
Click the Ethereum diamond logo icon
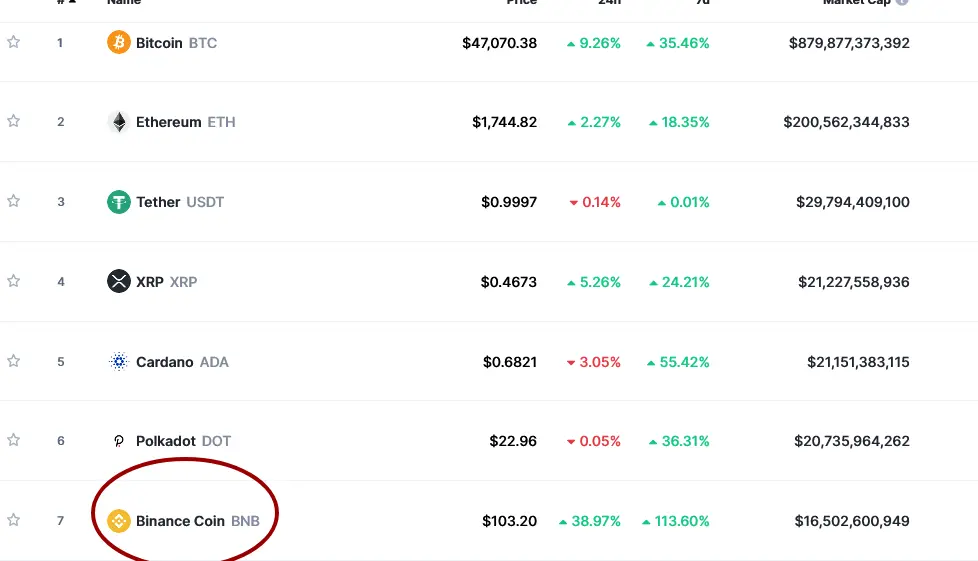click(119, 122)
